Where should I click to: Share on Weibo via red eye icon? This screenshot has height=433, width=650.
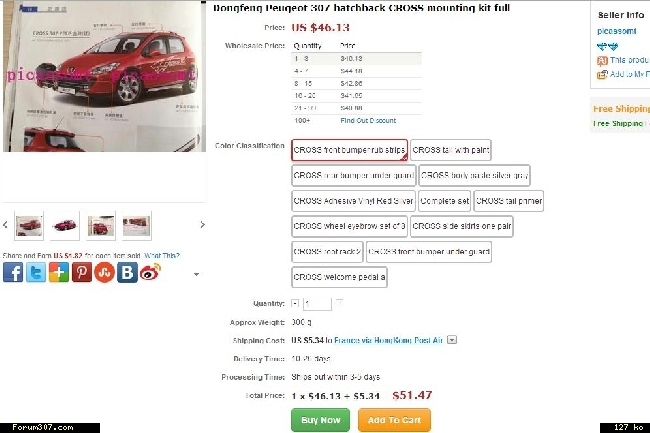click(150, 273)
